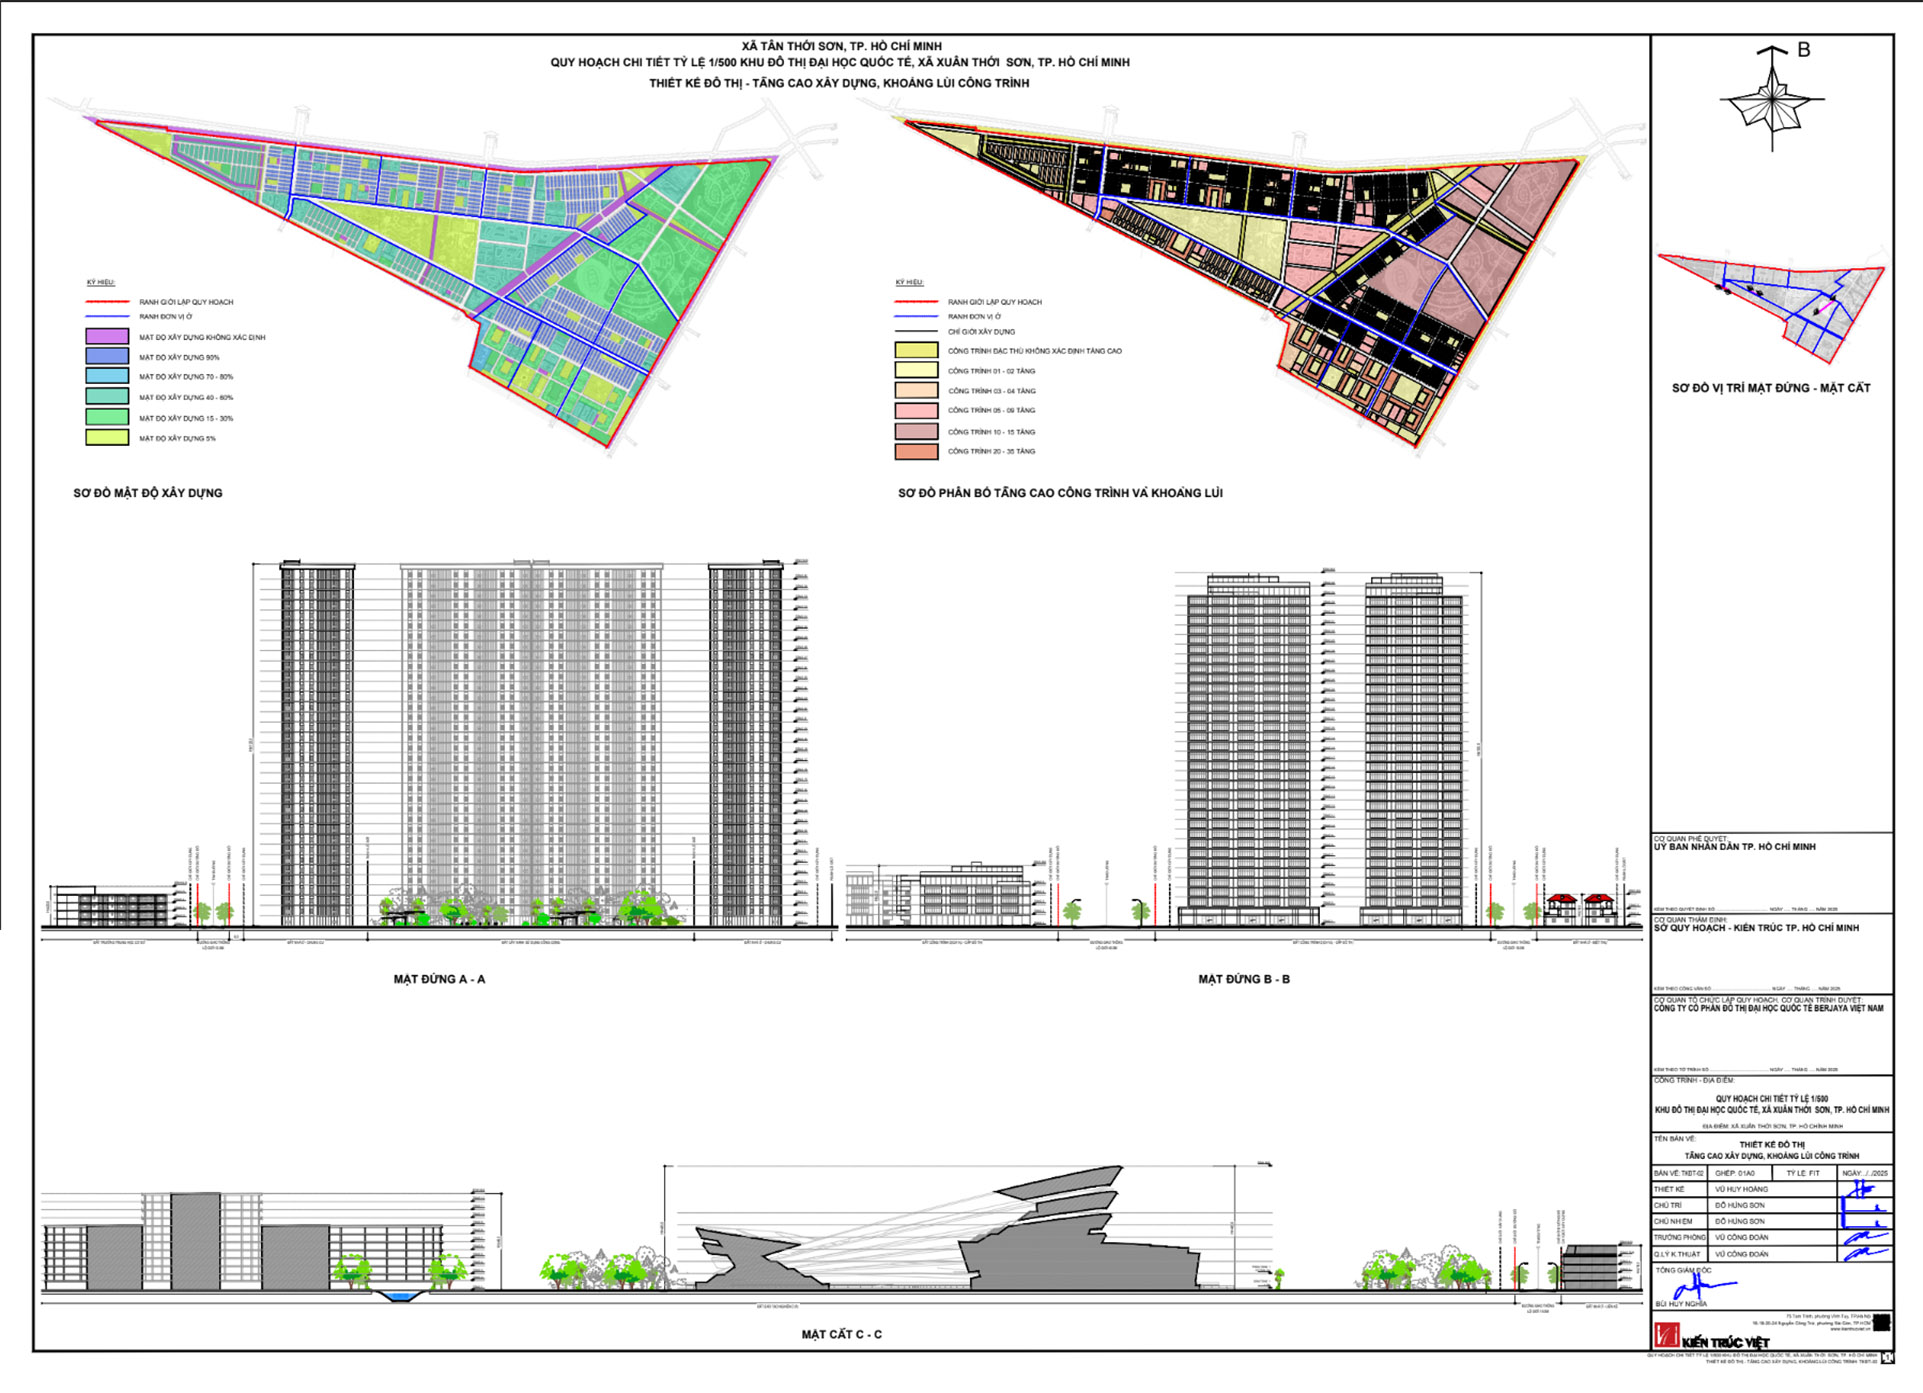1923x1393 pixels.
Task: Click the 'công trình 10 - 15 tầng' swatch
Action: click(x=916, y=432)
